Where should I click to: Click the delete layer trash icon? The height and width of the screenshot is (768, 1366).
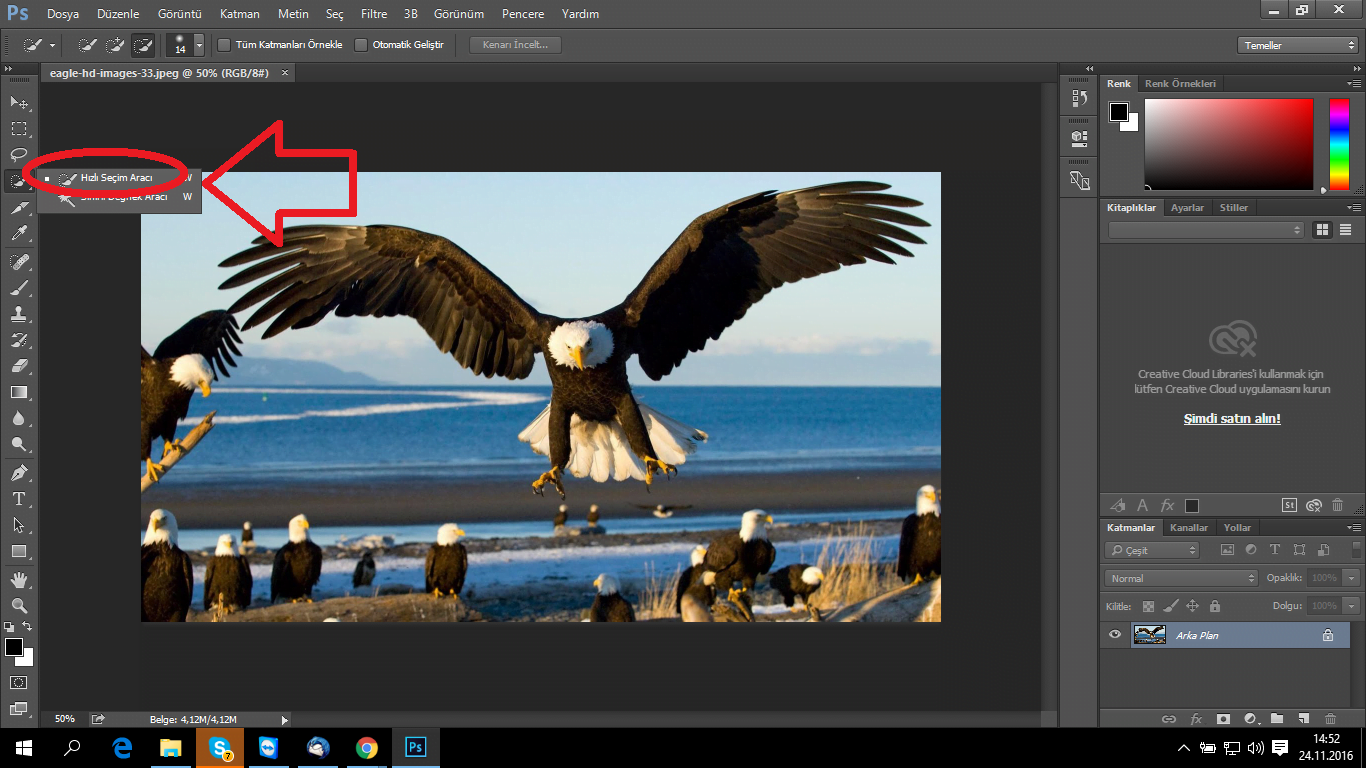pos(1330,718)
